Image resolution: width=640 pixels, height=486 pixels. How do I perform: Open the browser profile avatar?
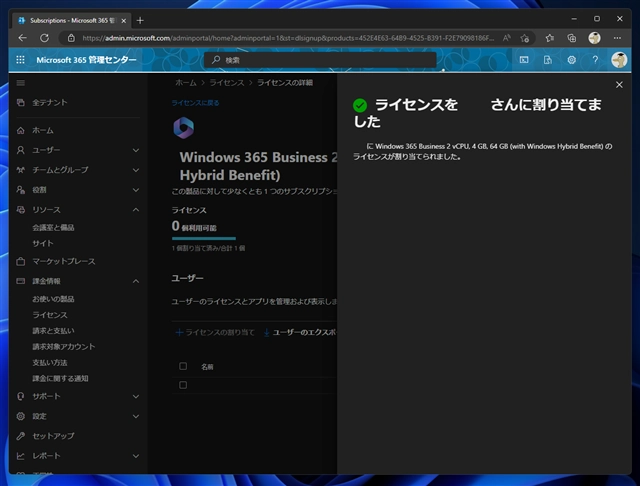594,38
